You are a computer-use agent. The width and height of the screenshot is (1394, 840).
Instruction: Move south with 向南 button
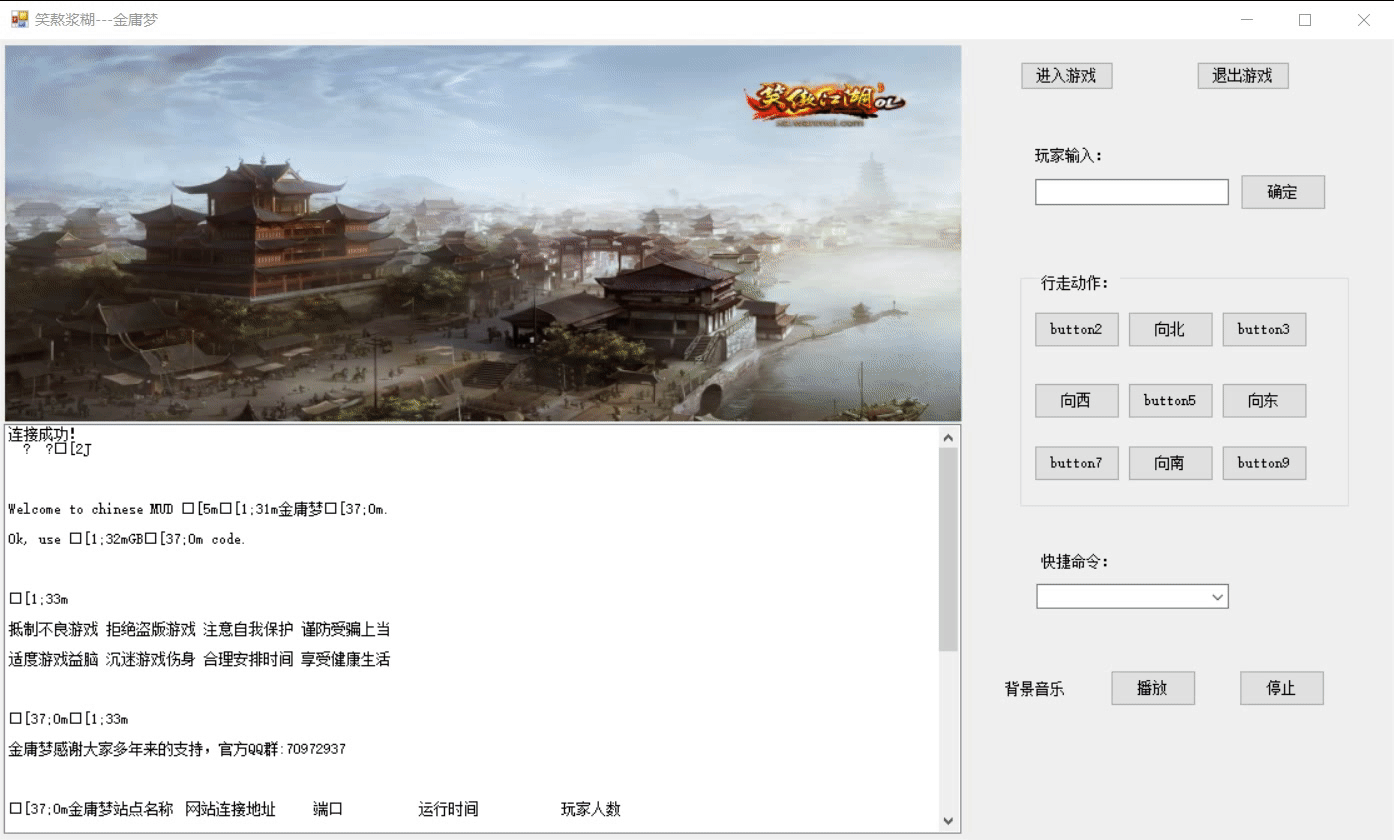[x=1170, y=463]
